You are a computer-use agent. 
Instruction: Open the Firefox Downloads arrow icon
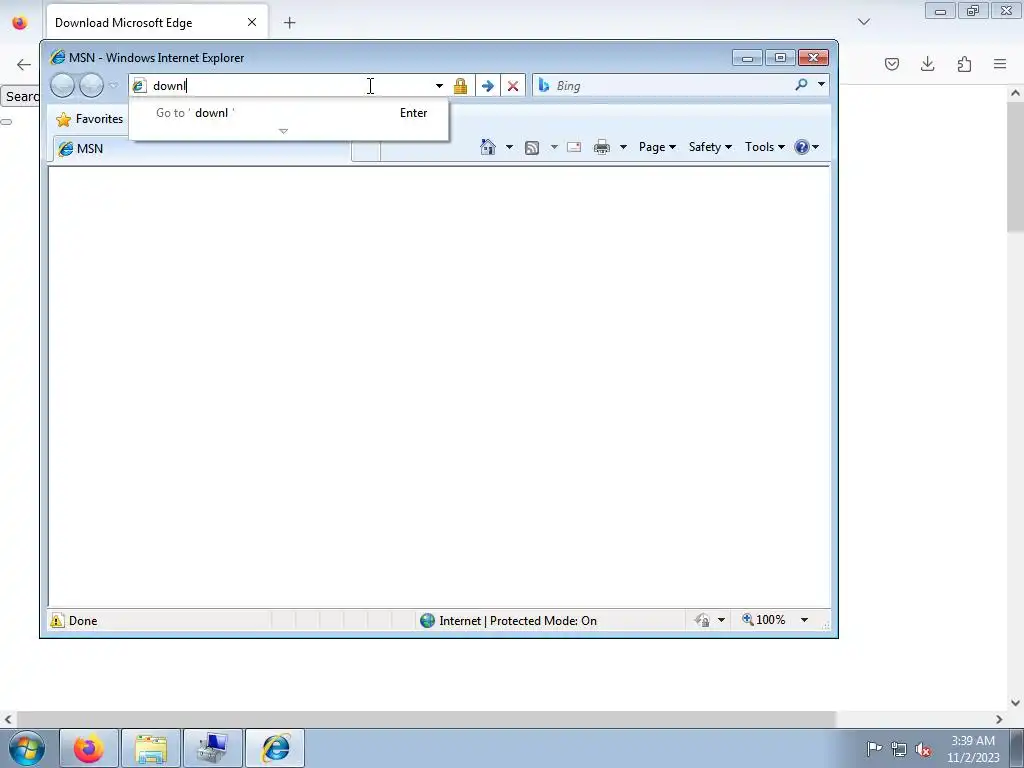927,64
